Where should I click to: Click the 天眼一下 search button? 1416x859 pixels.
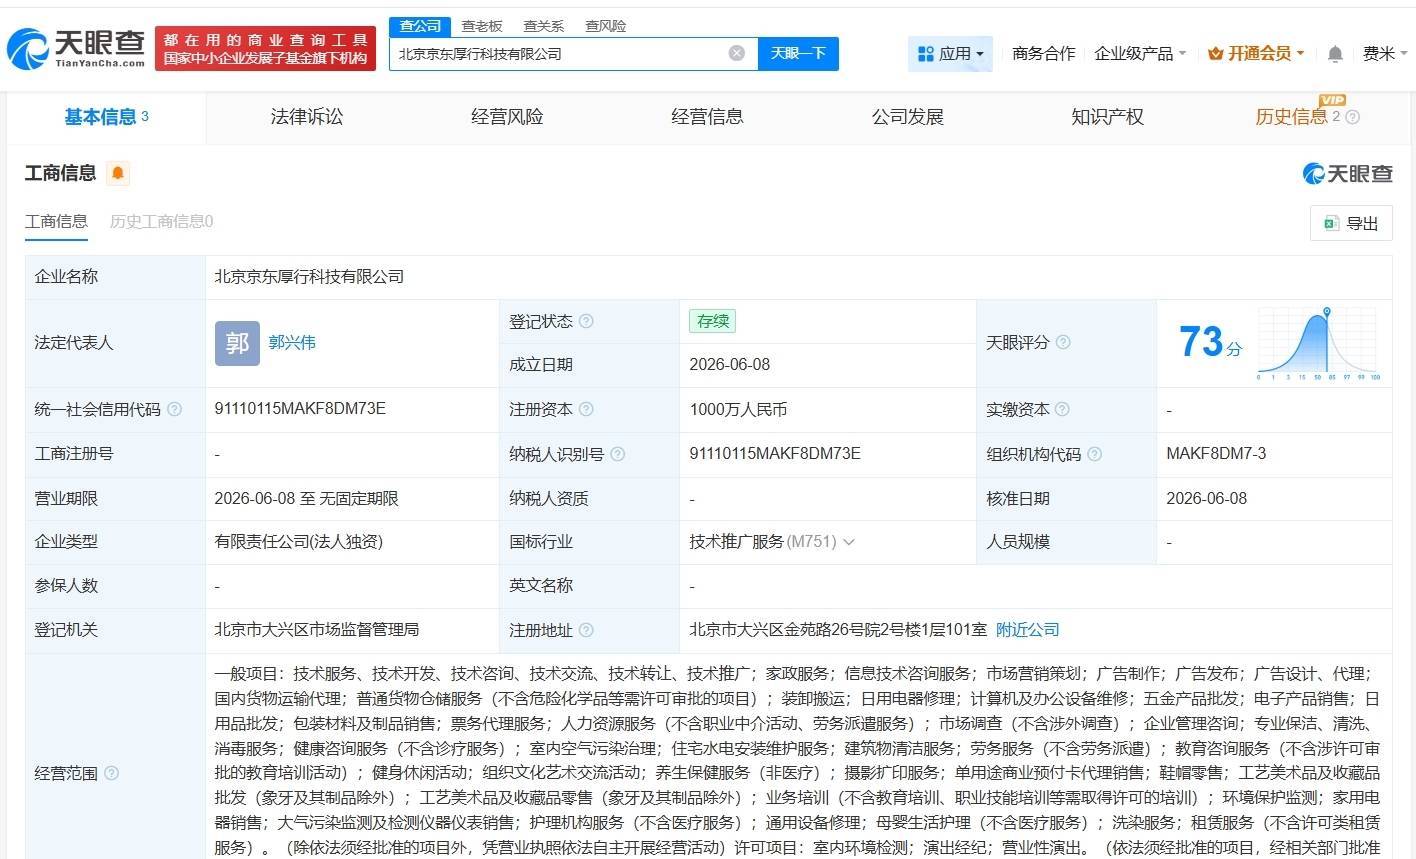click(798, 53)
